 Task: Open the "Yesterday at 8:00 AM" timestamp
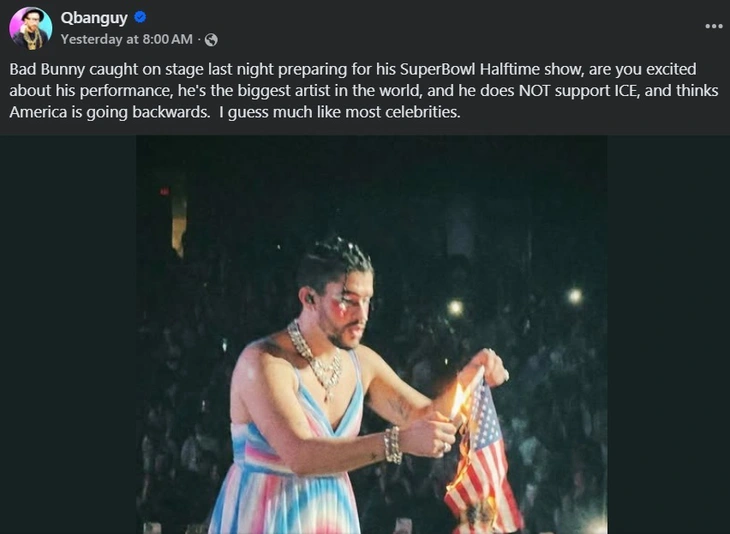pyautogui.click(x=126, y=39)
